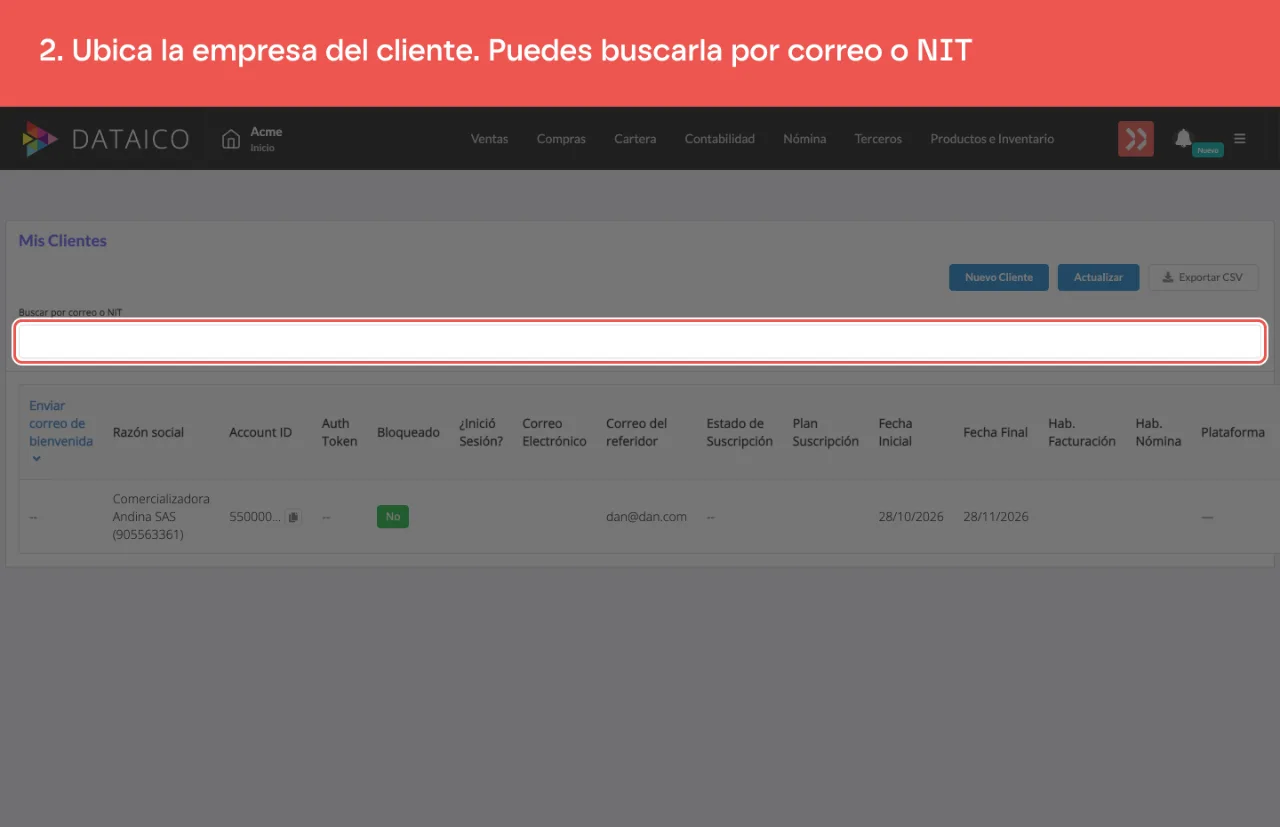Screen dimensions: 1280x827
Task: Click the Estado de Suscripción column header
Action: 739,432
